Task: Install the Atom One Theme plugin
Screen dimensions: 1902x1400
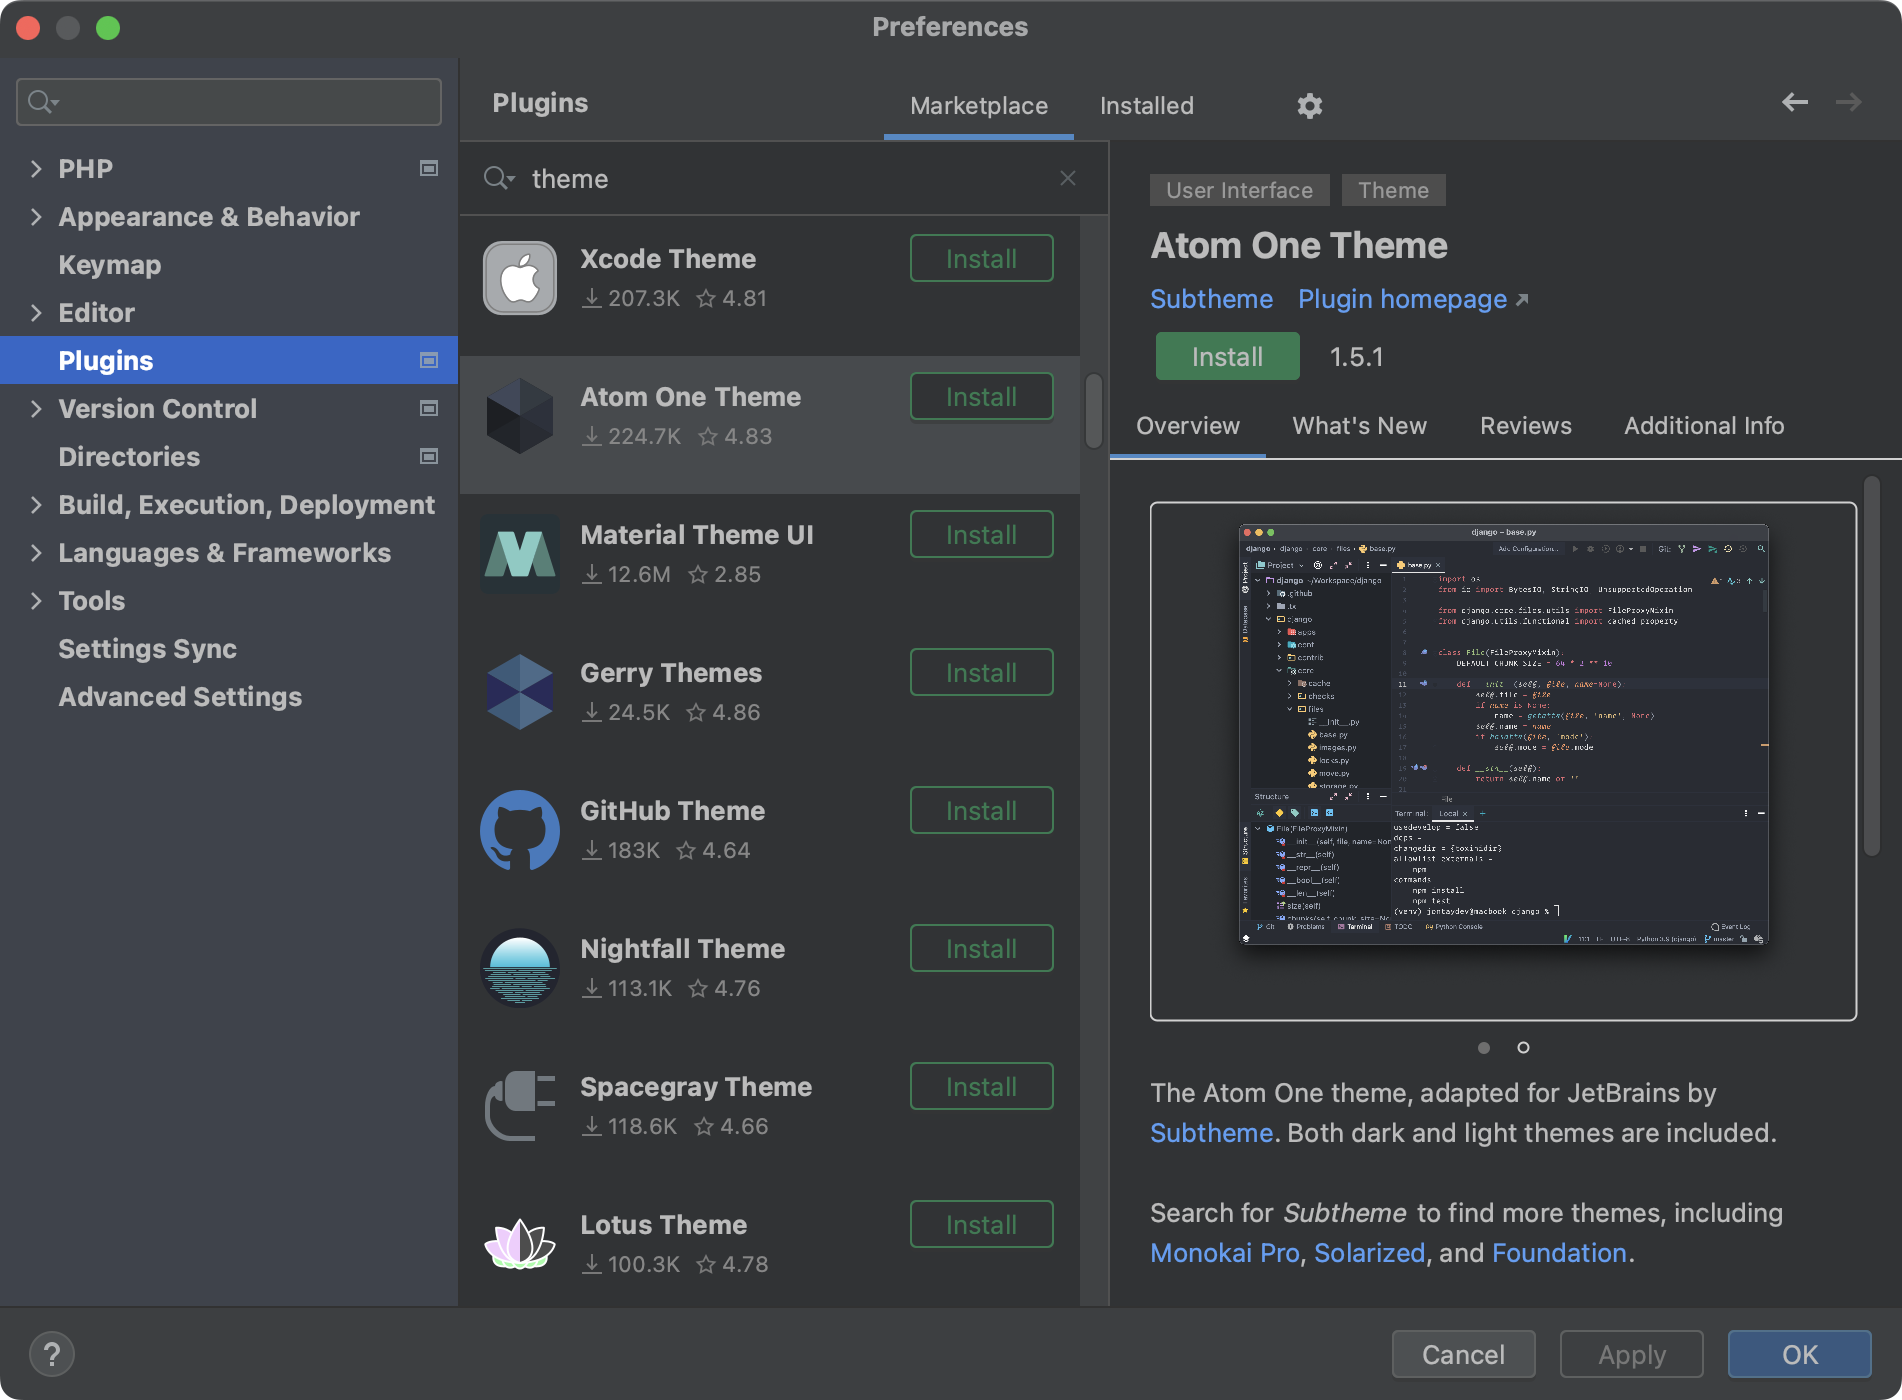Action: [x=1226, y=355]
